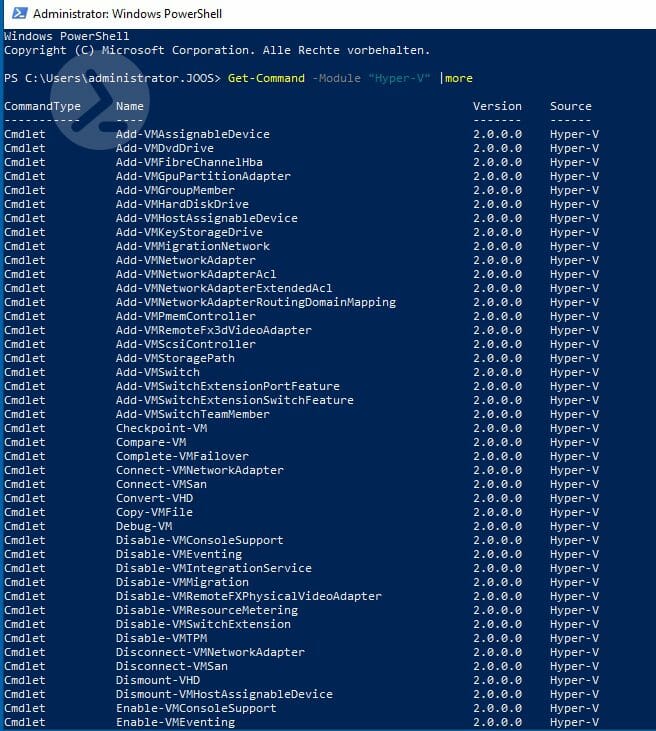Select the Add-VMDvdDrive entry
656x731 pixels.
pyautogui.click(x=165, y=148)
